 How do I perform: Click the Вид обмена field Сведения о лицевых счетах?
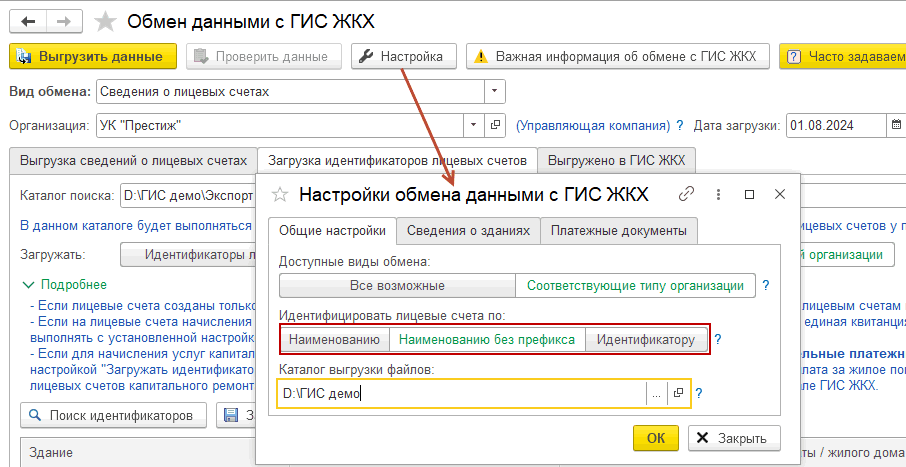(291, 91)
